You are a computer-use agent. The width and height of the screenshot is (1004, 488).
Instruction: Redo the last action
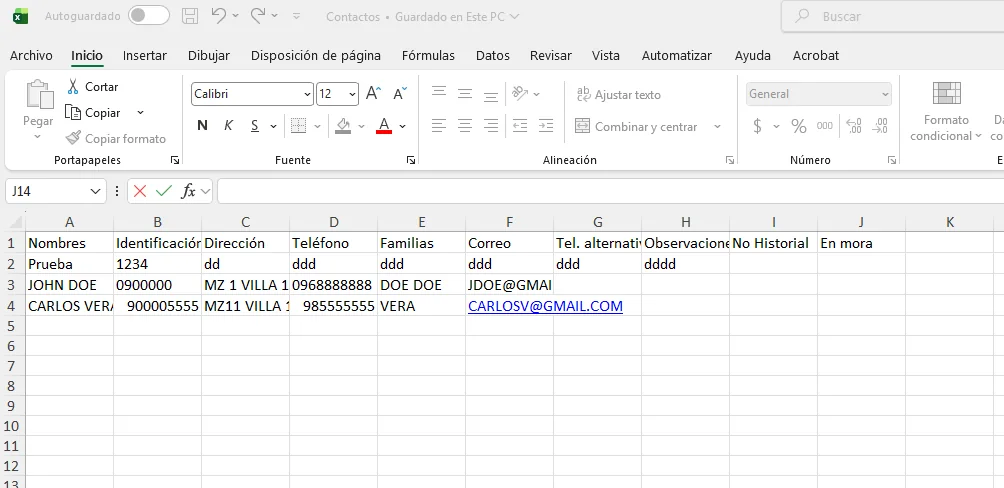point(258,16)
